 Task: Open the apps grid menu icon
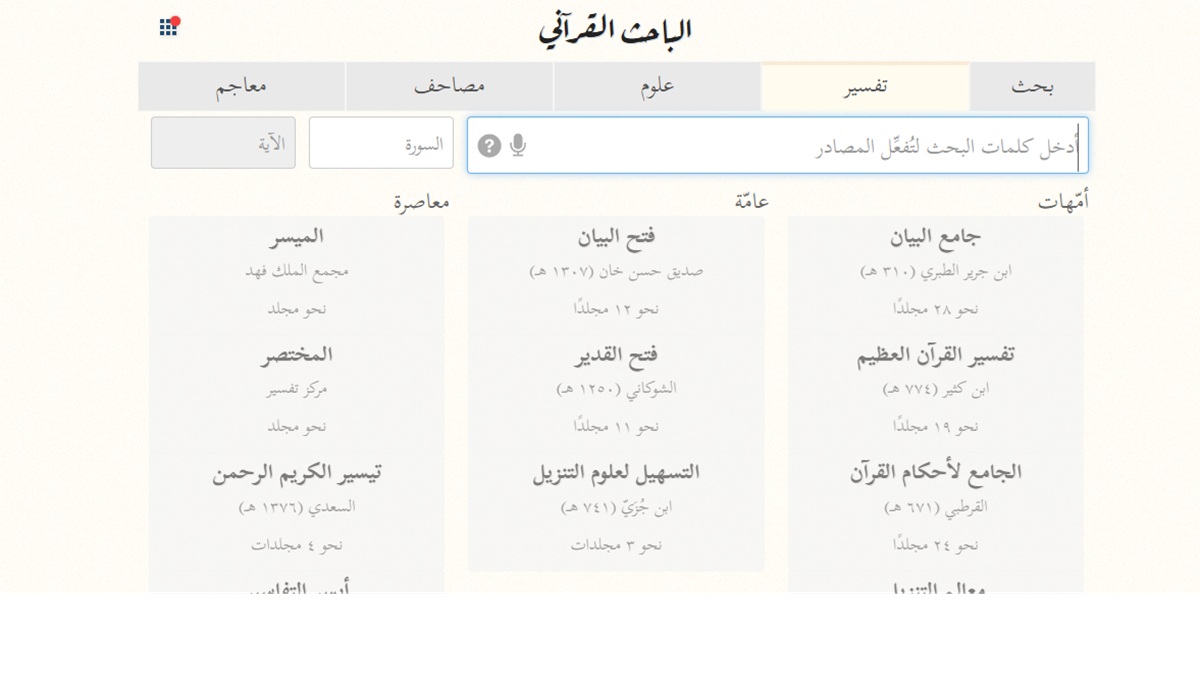tap(168, 27)
